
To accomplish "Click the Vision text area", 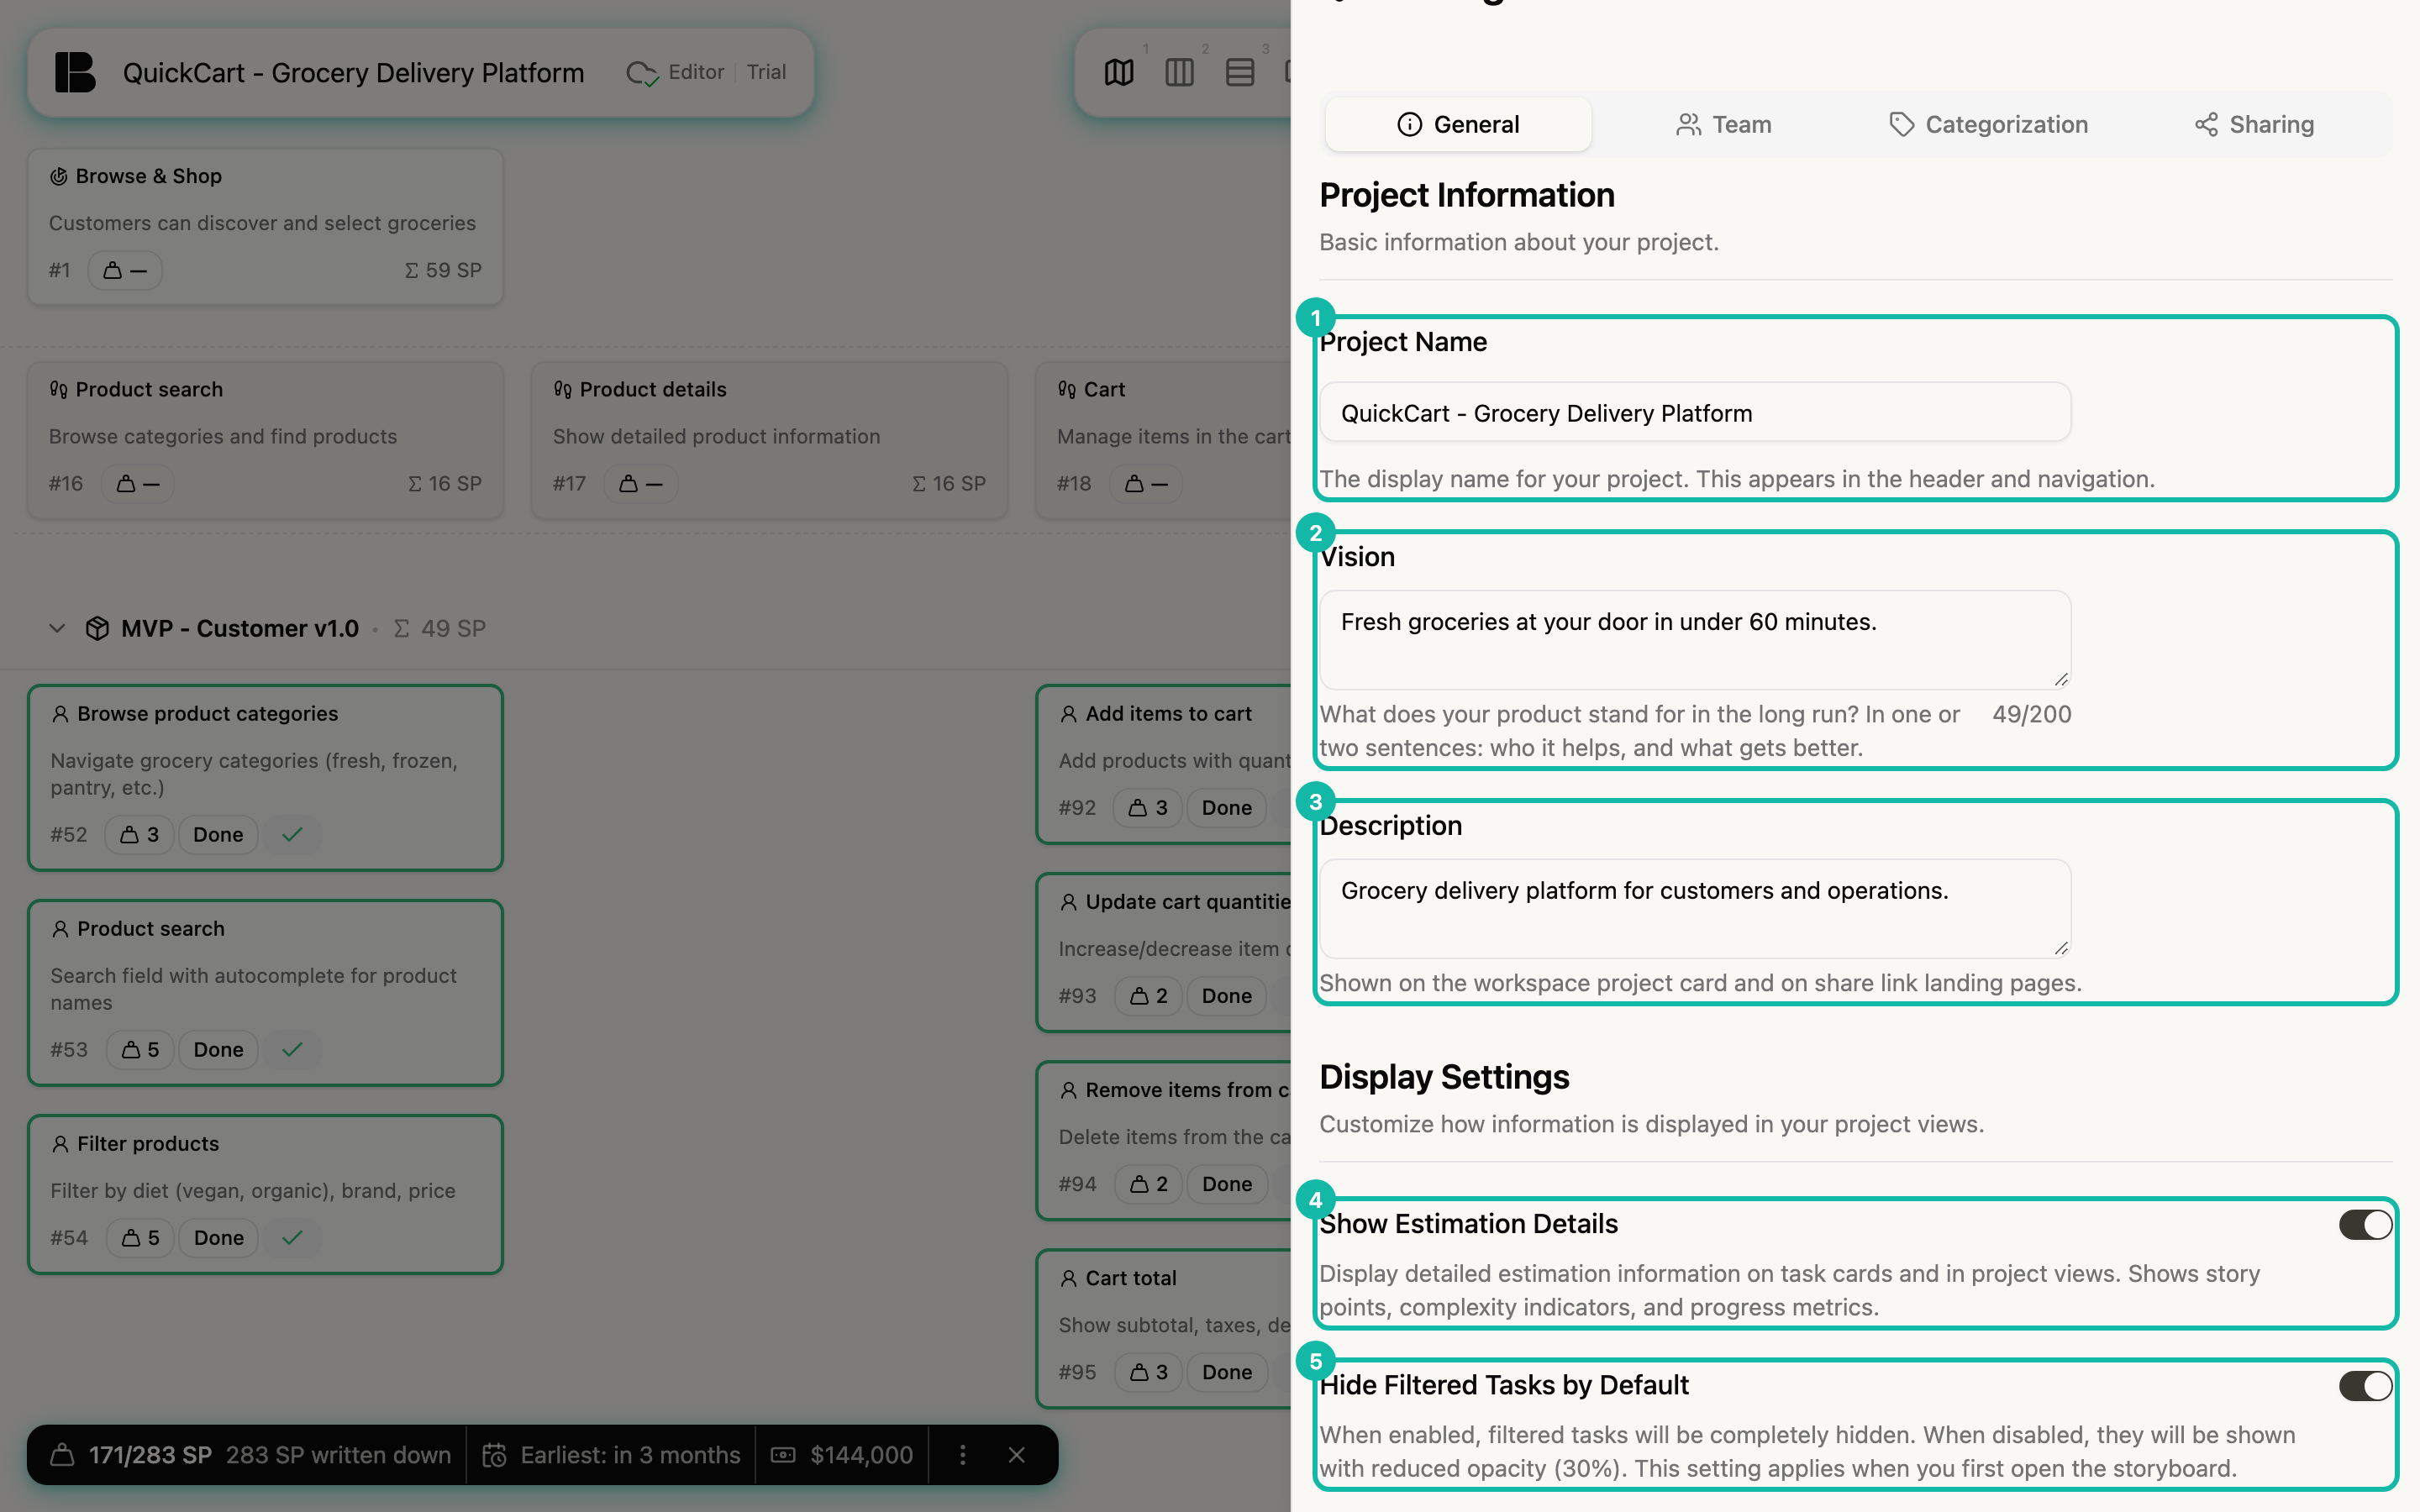I will tap(1695, 640).
